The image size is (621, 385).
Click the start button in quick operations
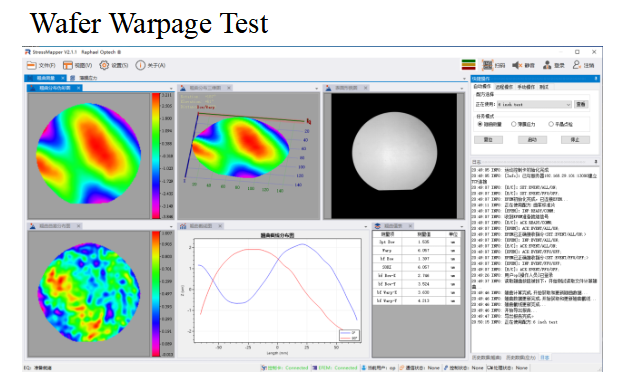coord(532,140)
